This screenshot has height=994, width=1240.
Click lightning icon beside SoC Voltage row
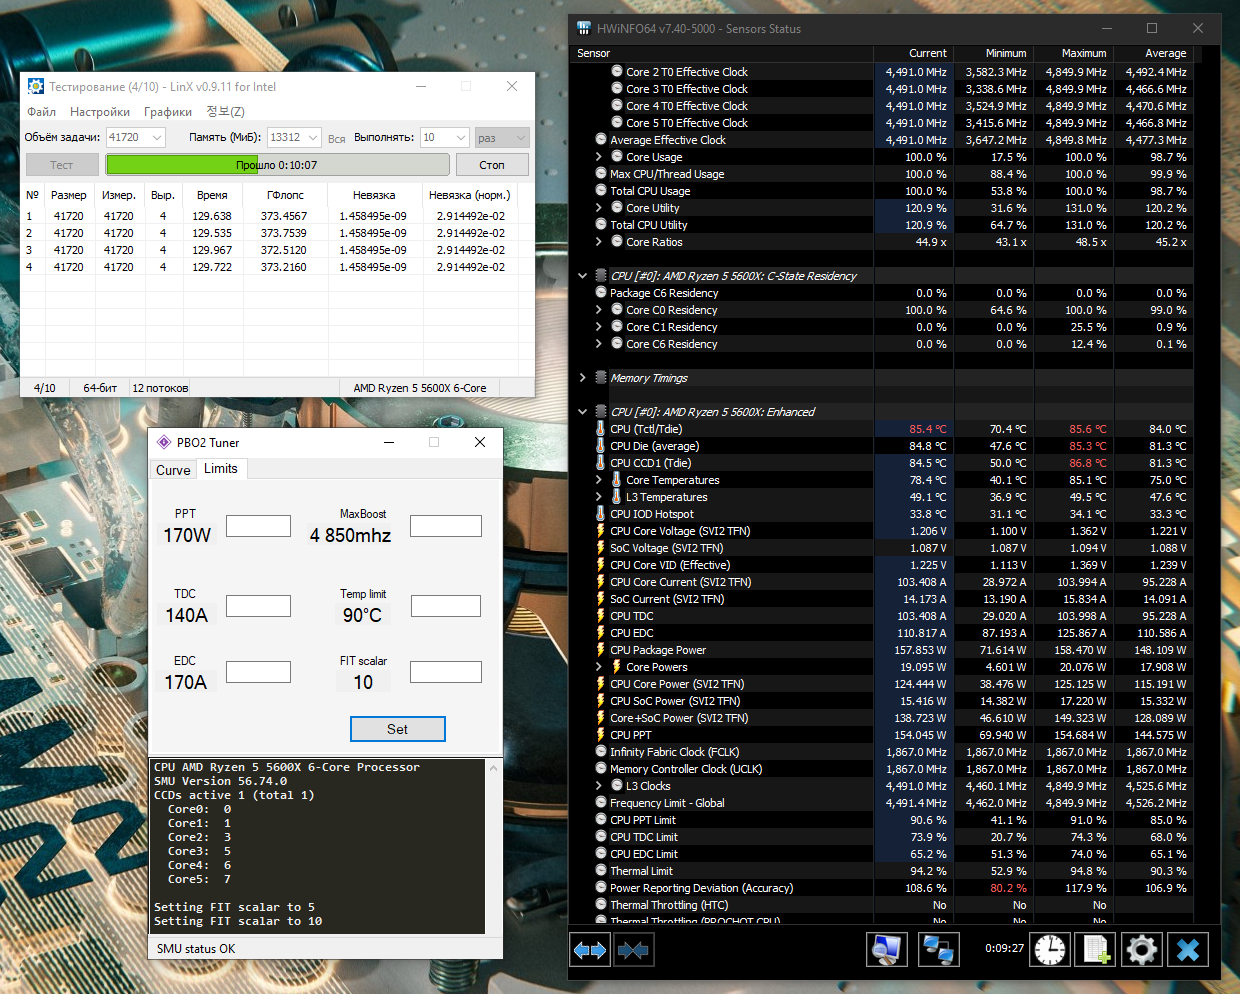[x=601, y=548]
